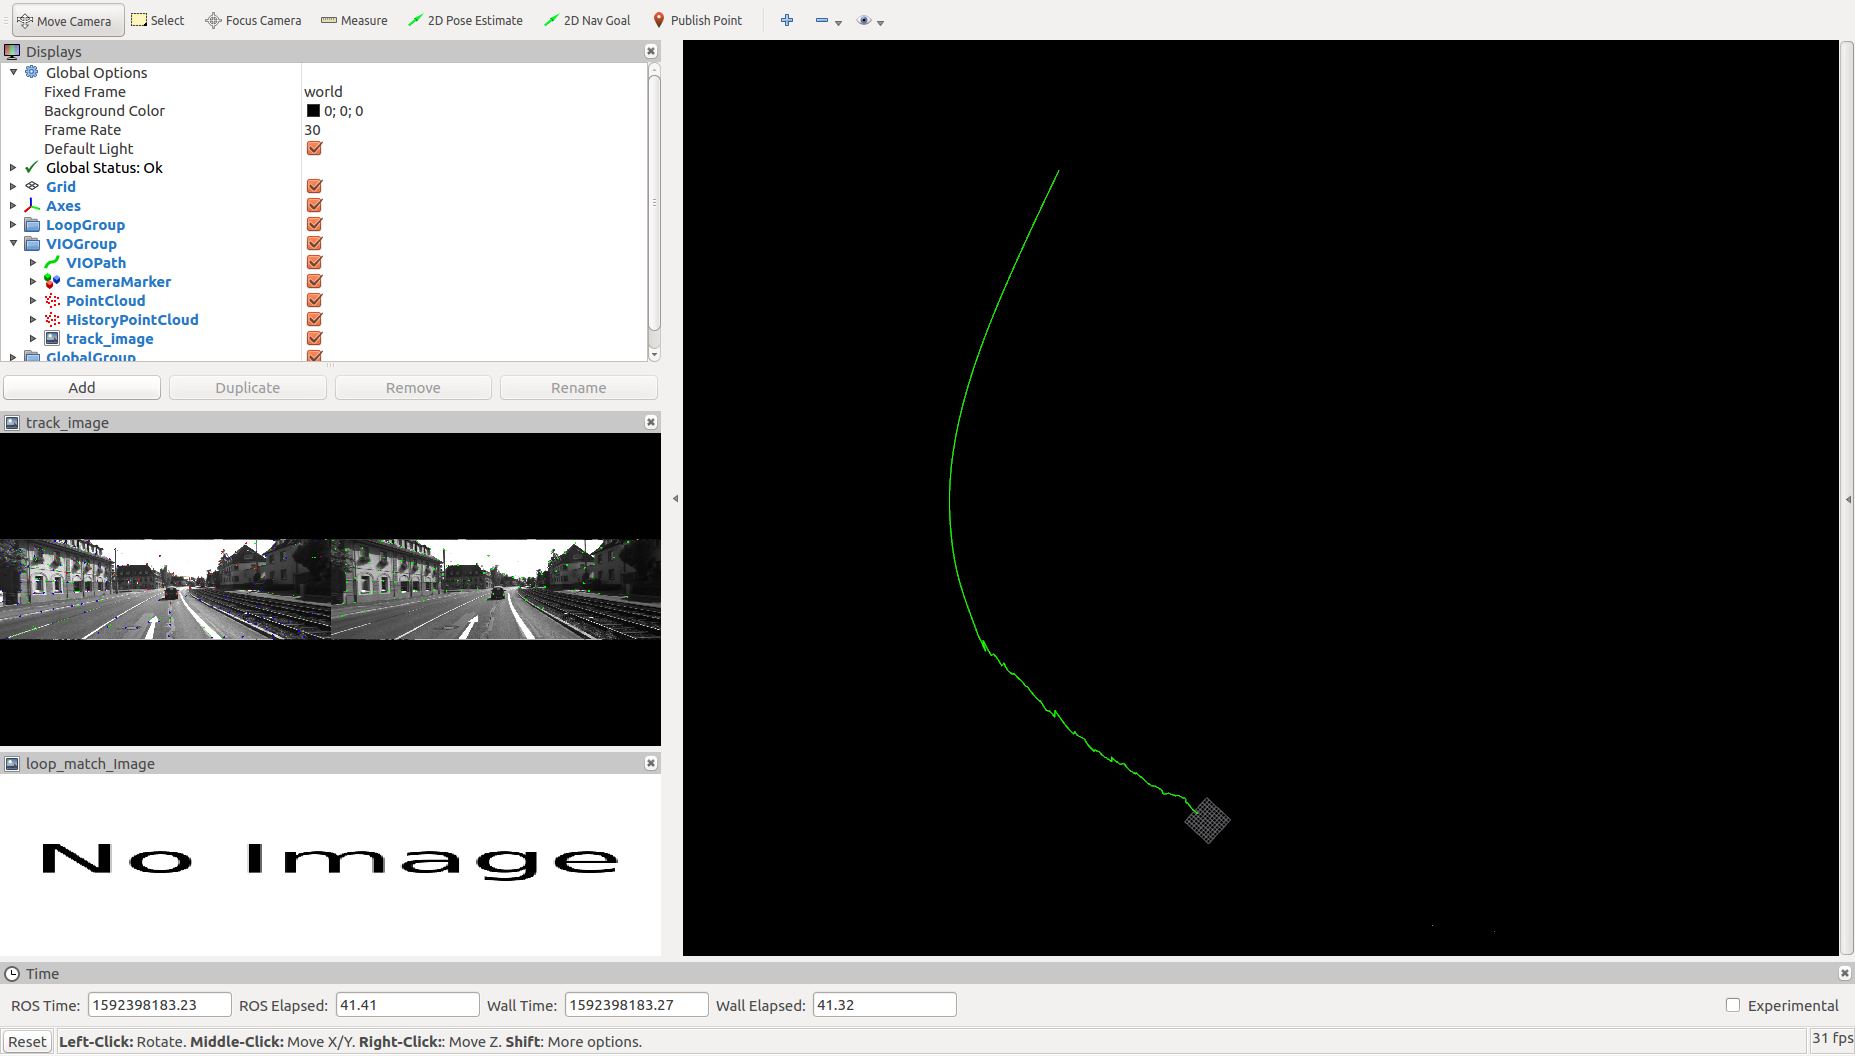Expand the Grid display item
The height and width of the screenshot is (1056, 1855).
pos(13,187)
